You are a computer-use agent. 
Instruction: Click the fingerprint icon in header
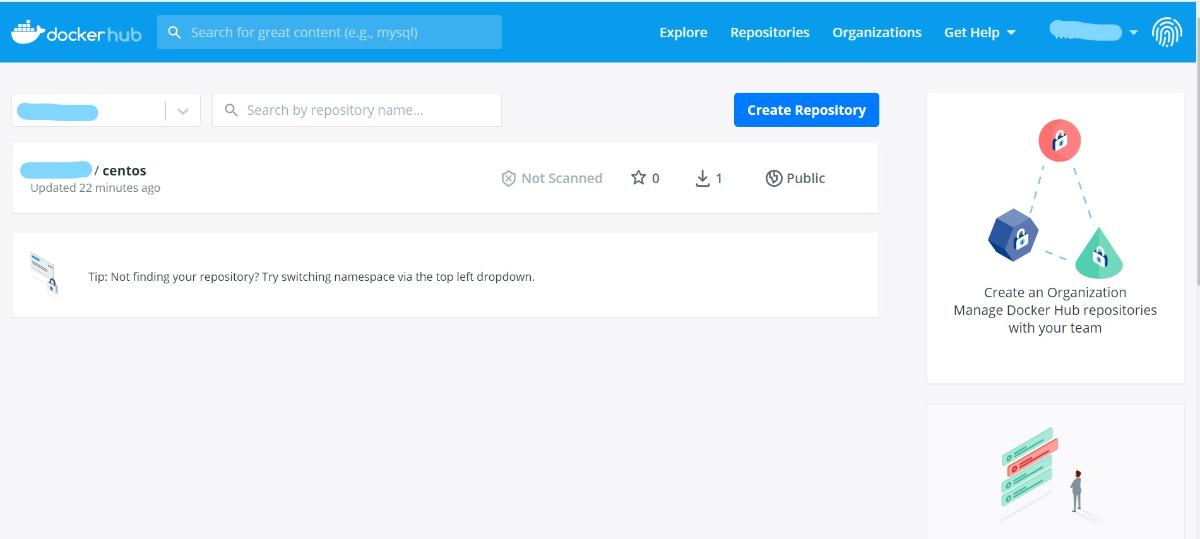coord(1167,32)
